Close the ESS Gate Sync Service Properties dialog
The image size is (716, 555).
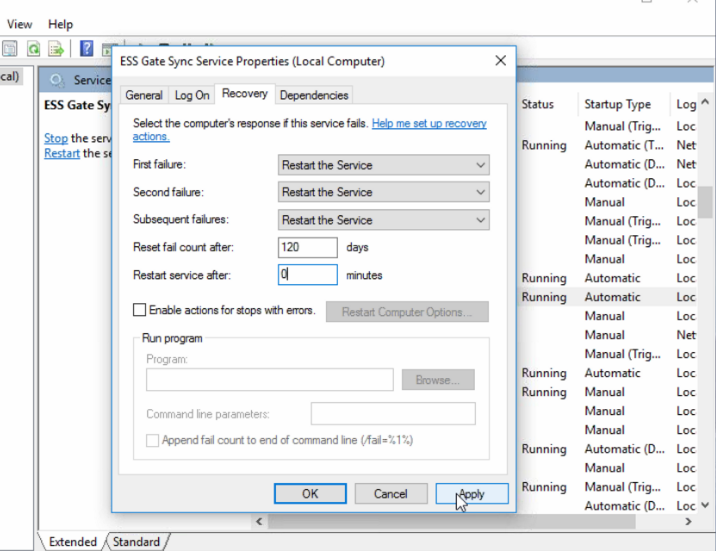click(500, 60)
